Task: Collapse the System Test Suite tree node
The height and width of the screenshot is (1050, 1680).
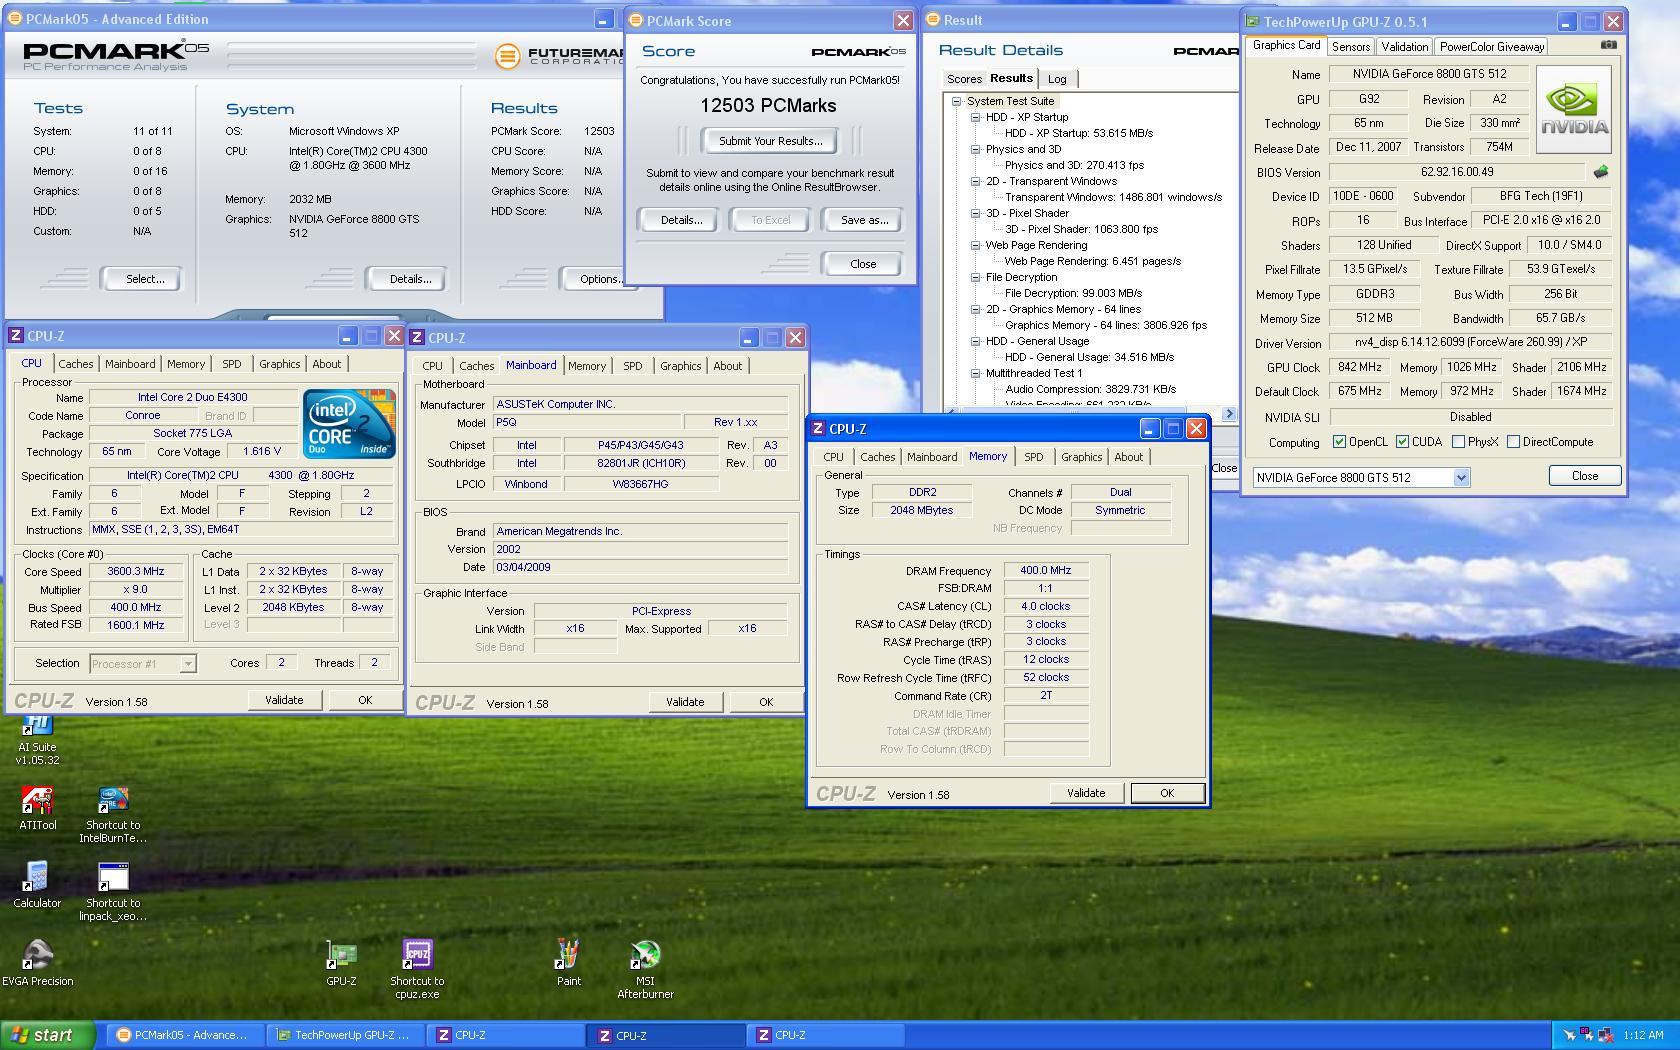Action: point(957,101)
